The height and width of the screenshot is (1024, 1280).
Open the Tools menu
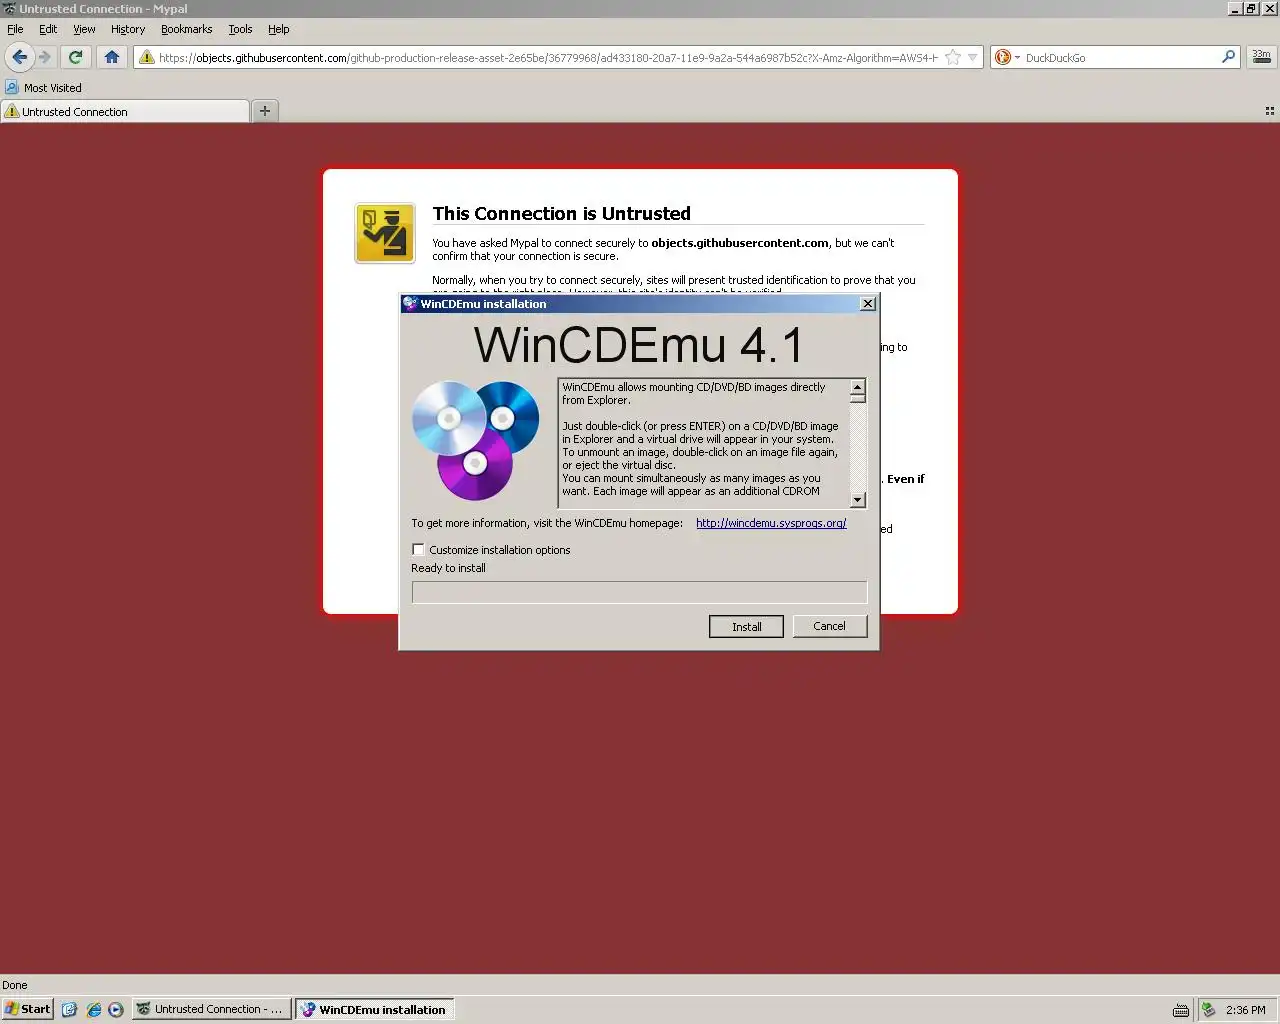240,29
